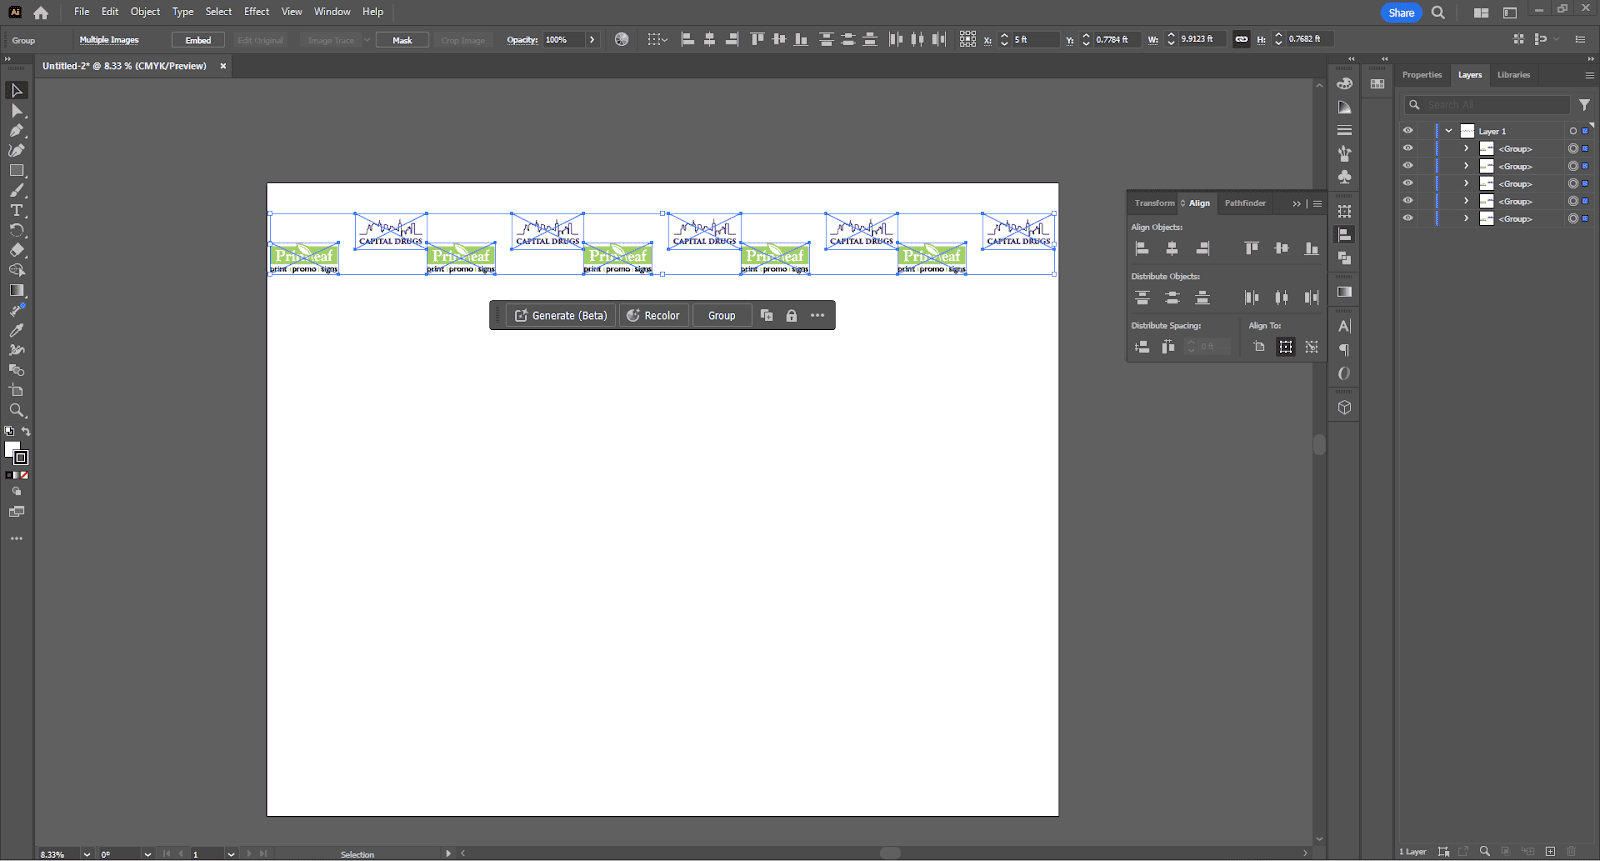Select the Pen tool
1600x861 pixels.
pyautogui.click(x=17, y=130)
